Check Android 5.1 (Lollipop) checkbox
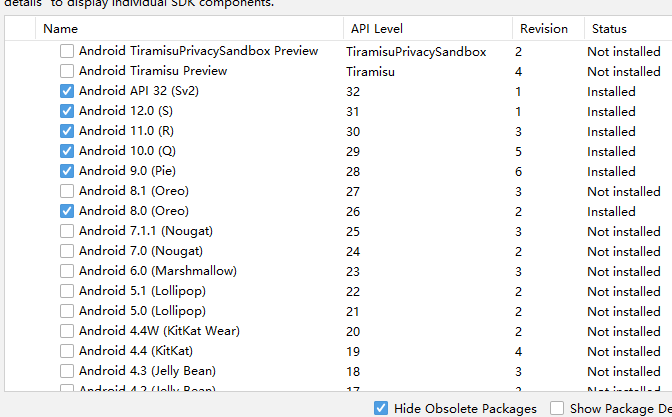 (66, 291)
